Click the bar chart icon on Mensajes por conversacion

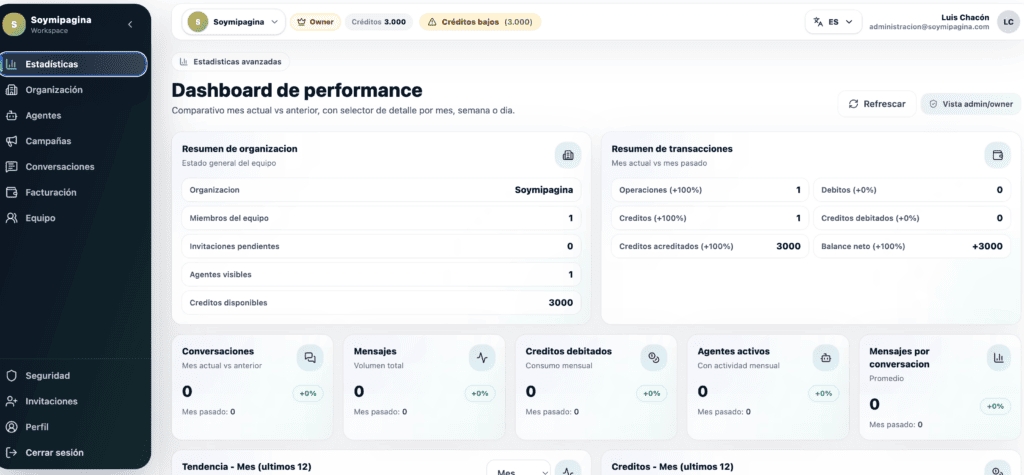(x=997, y=357)
